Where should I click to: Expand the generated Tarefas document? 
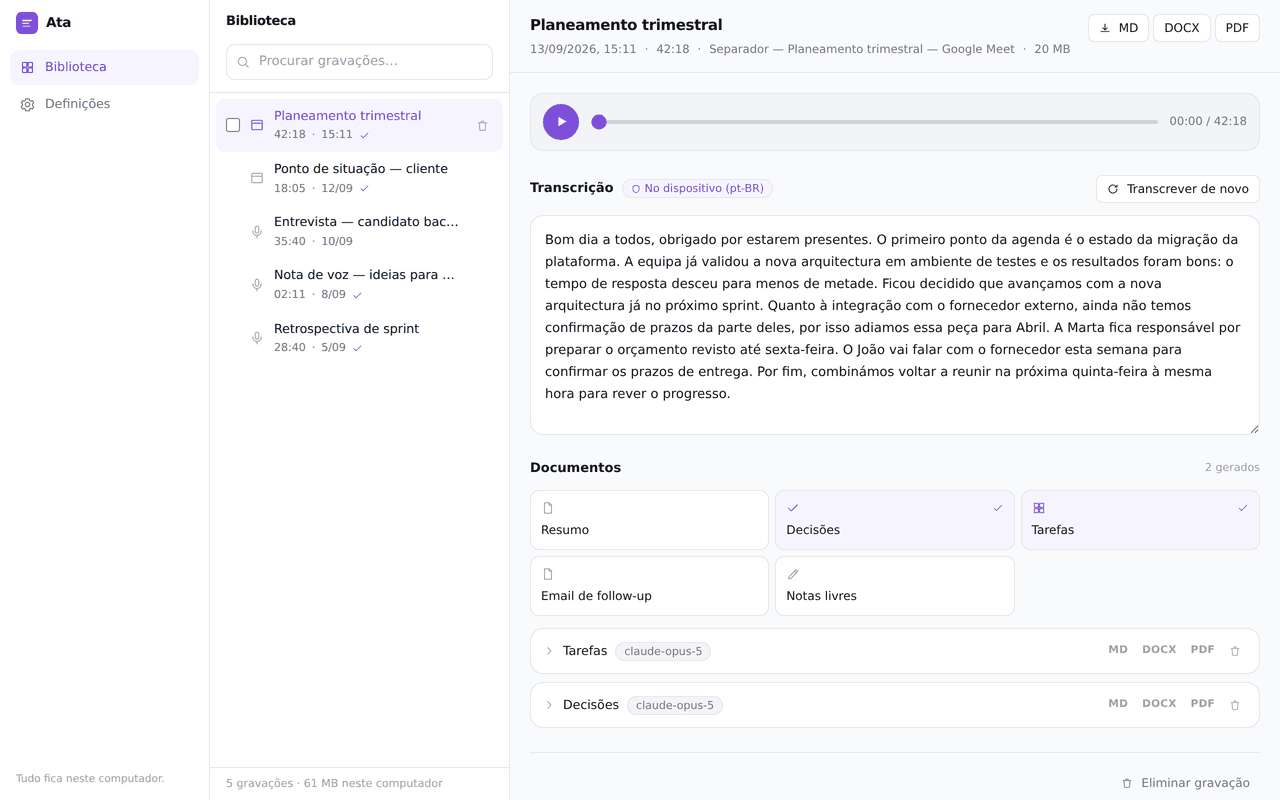[549, 651]
